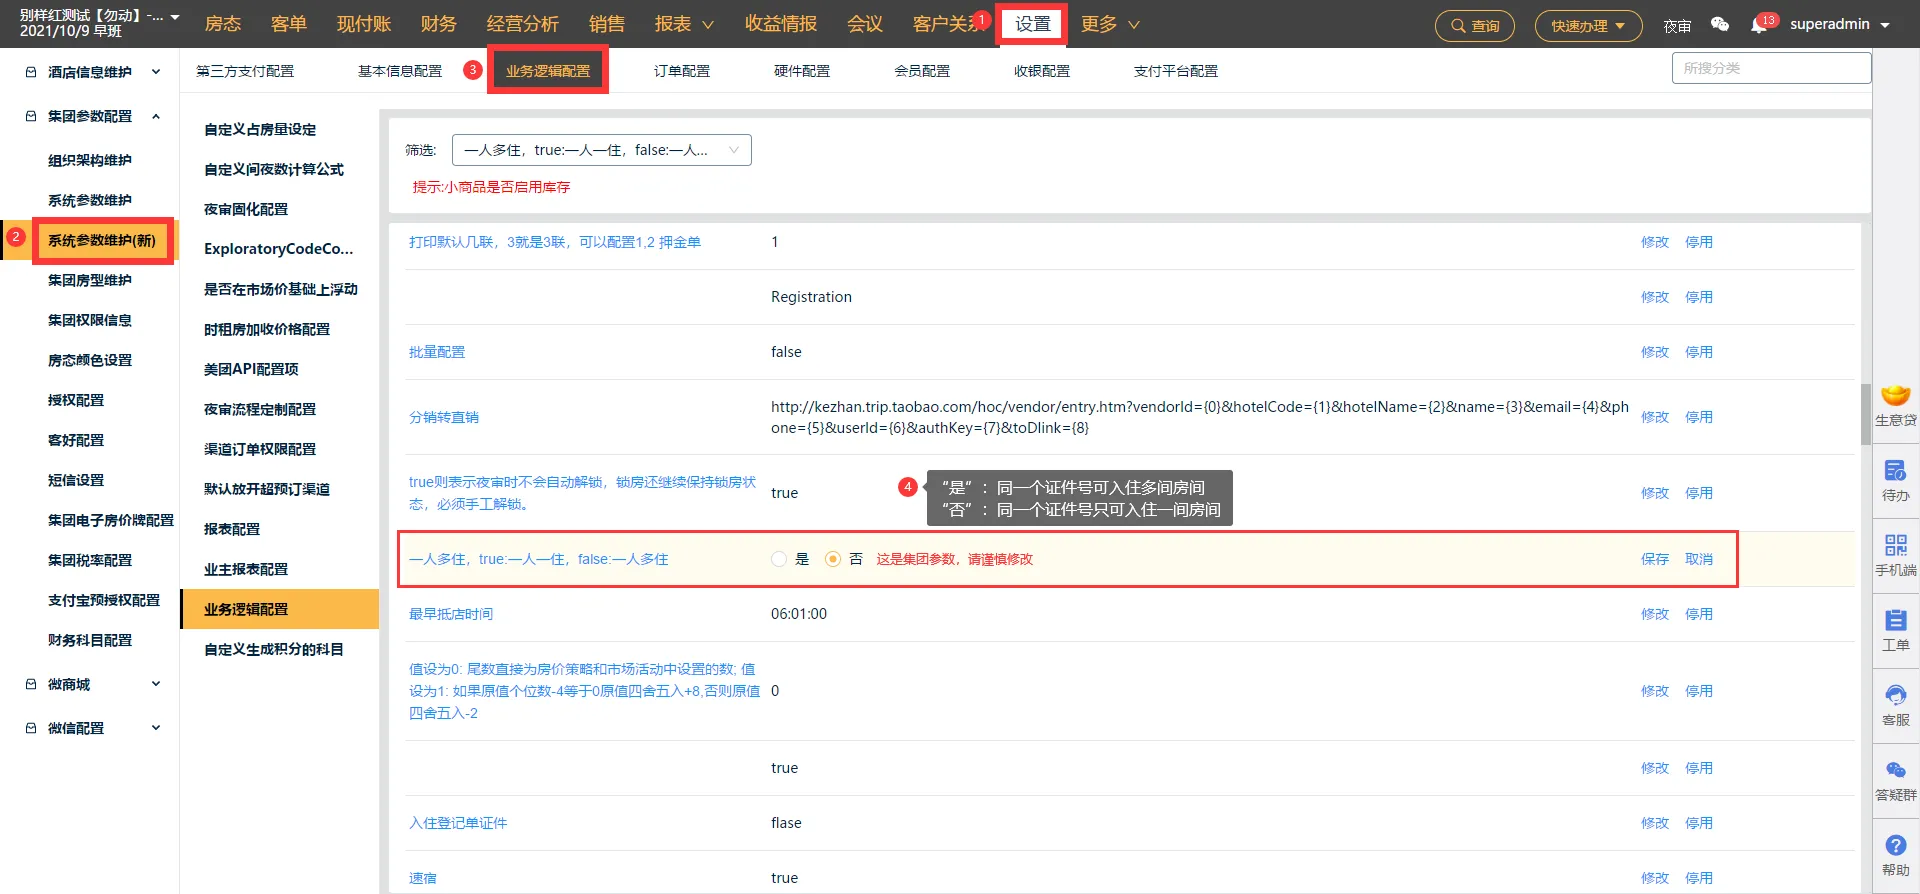Select 组织架构维护 in sidebar
The width and height of the screenshot is (1920, 894).
tap(90, 160)
